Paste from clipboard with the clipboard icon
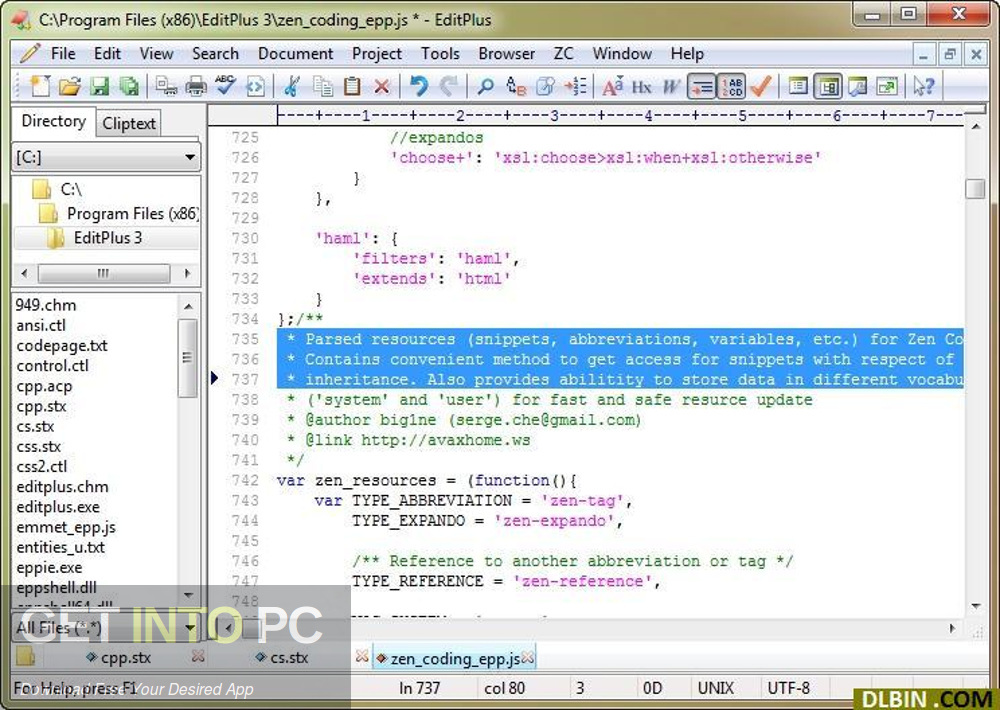1000x710 pixels. coord(352,86)
